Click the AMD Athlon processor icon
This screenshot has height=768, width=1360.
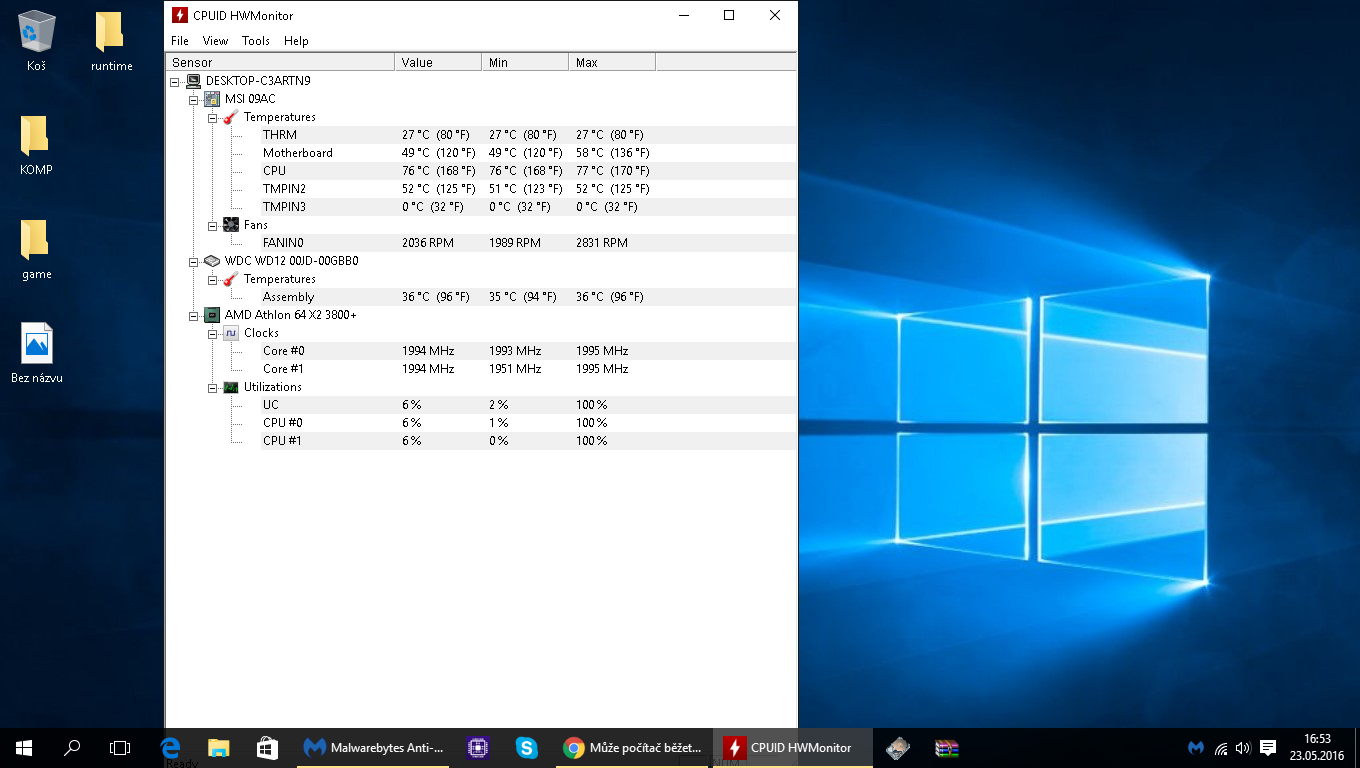[212, 315]
